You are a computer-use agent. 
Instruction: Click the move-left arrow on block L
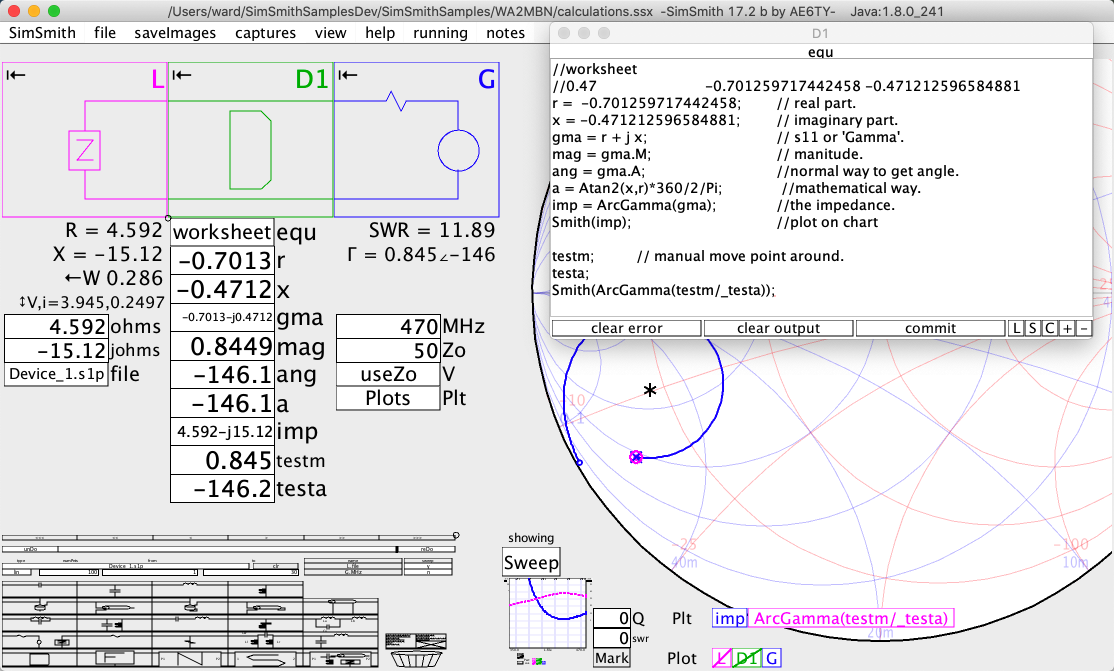(16, 75)
